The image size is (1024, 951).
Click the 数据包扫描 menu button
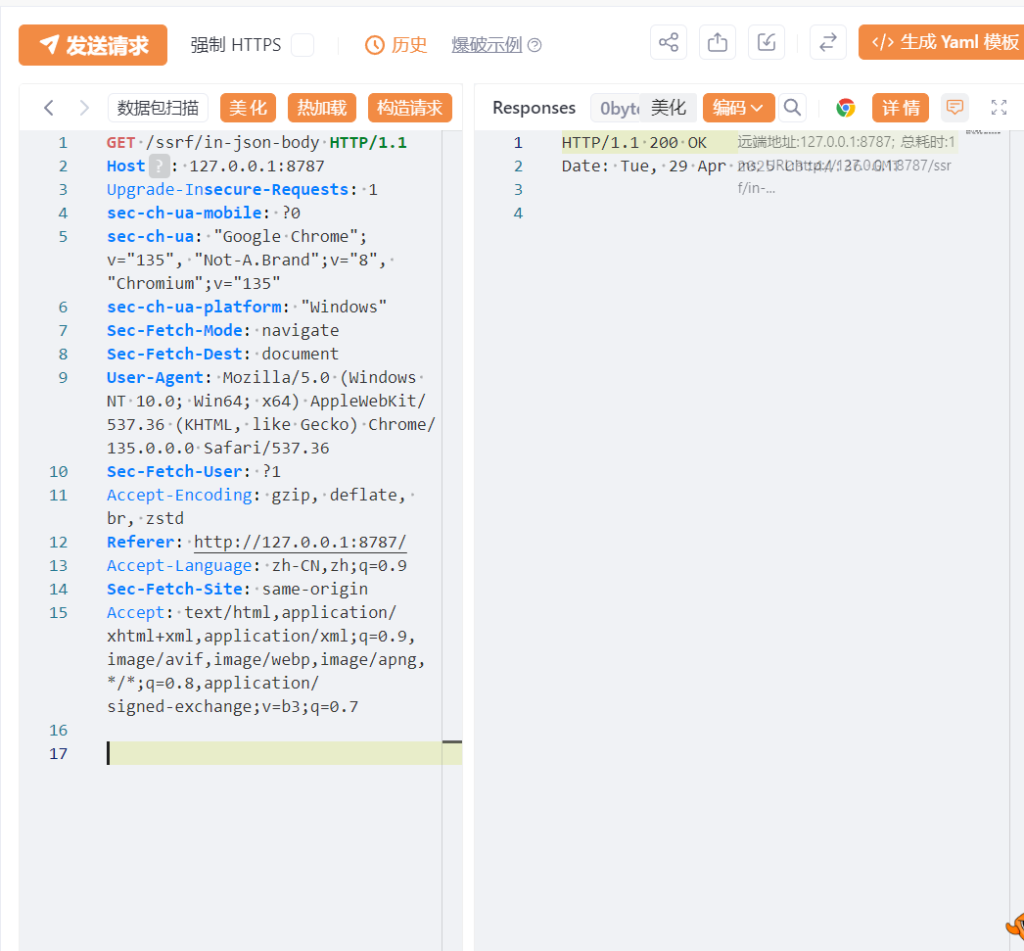click(158, 108)
